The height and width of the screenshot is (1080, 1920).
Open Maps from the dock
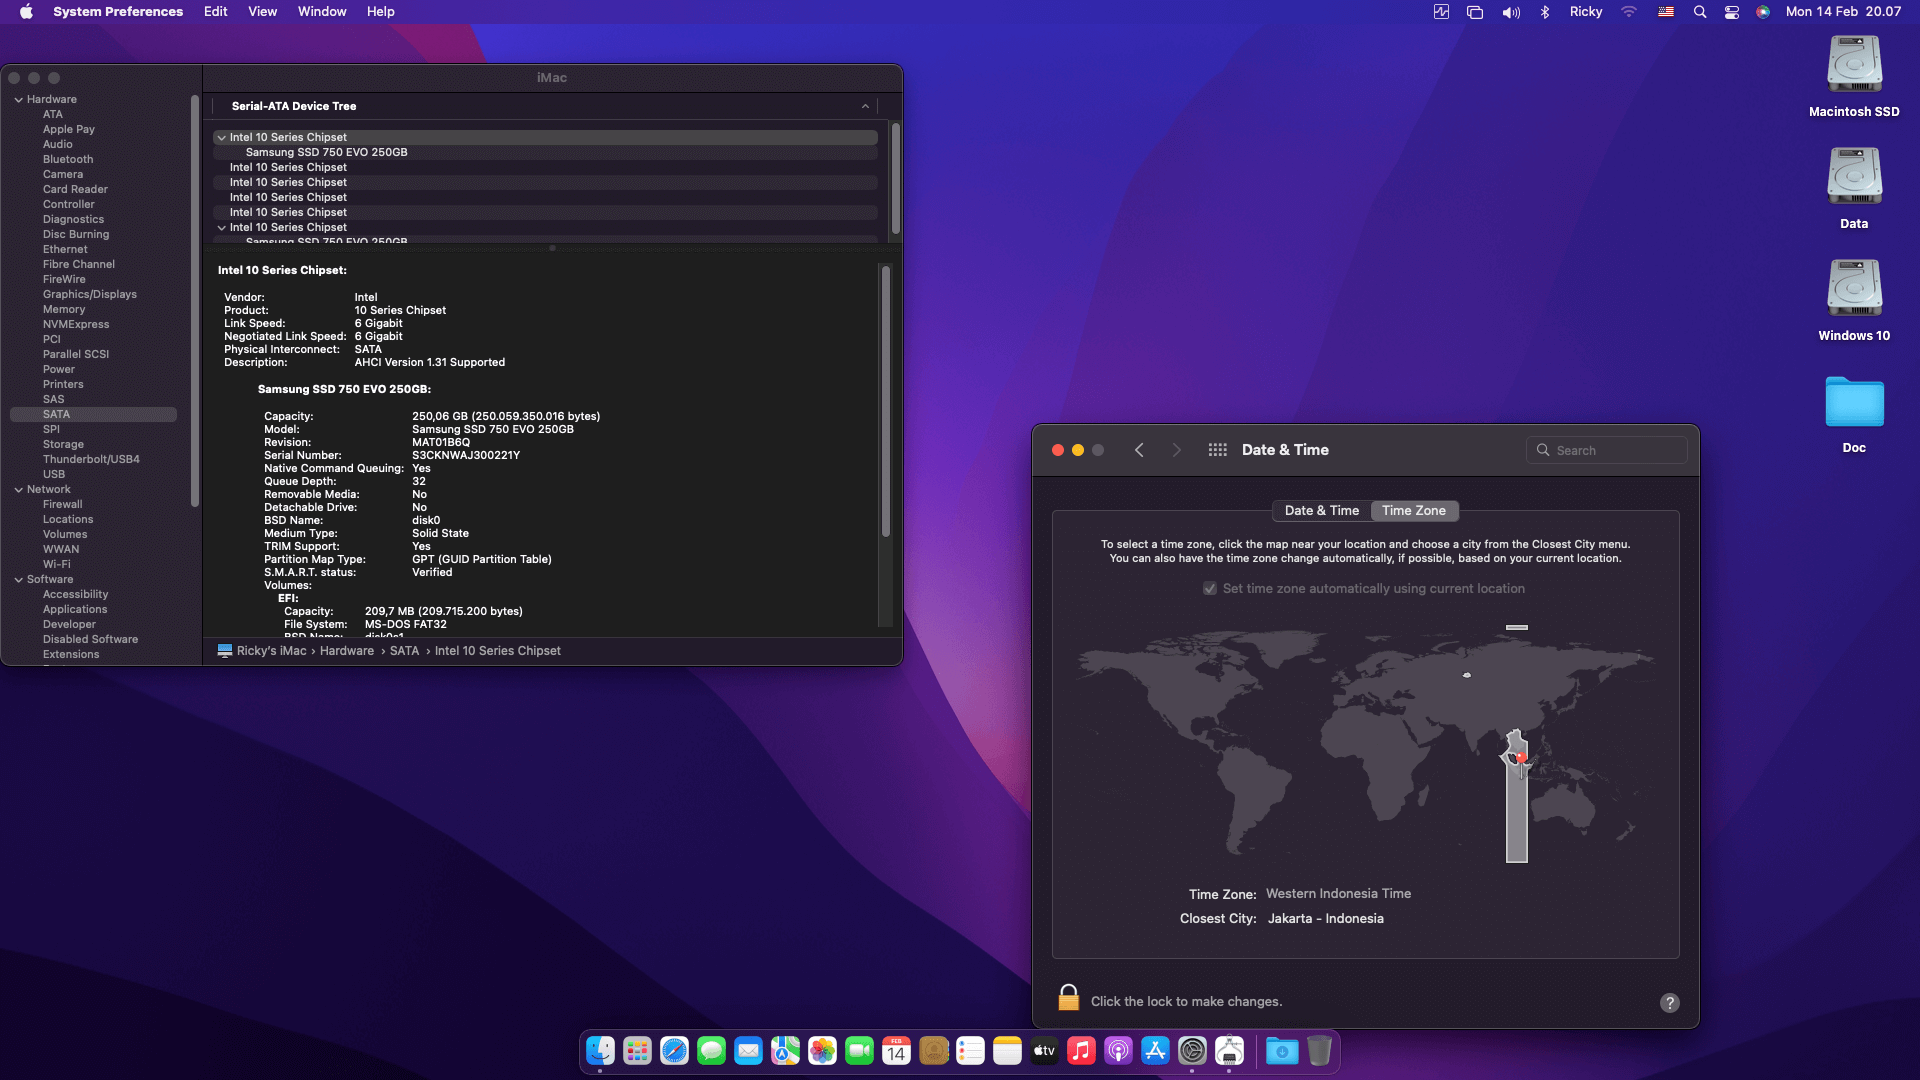click(x=785, y=1051)
